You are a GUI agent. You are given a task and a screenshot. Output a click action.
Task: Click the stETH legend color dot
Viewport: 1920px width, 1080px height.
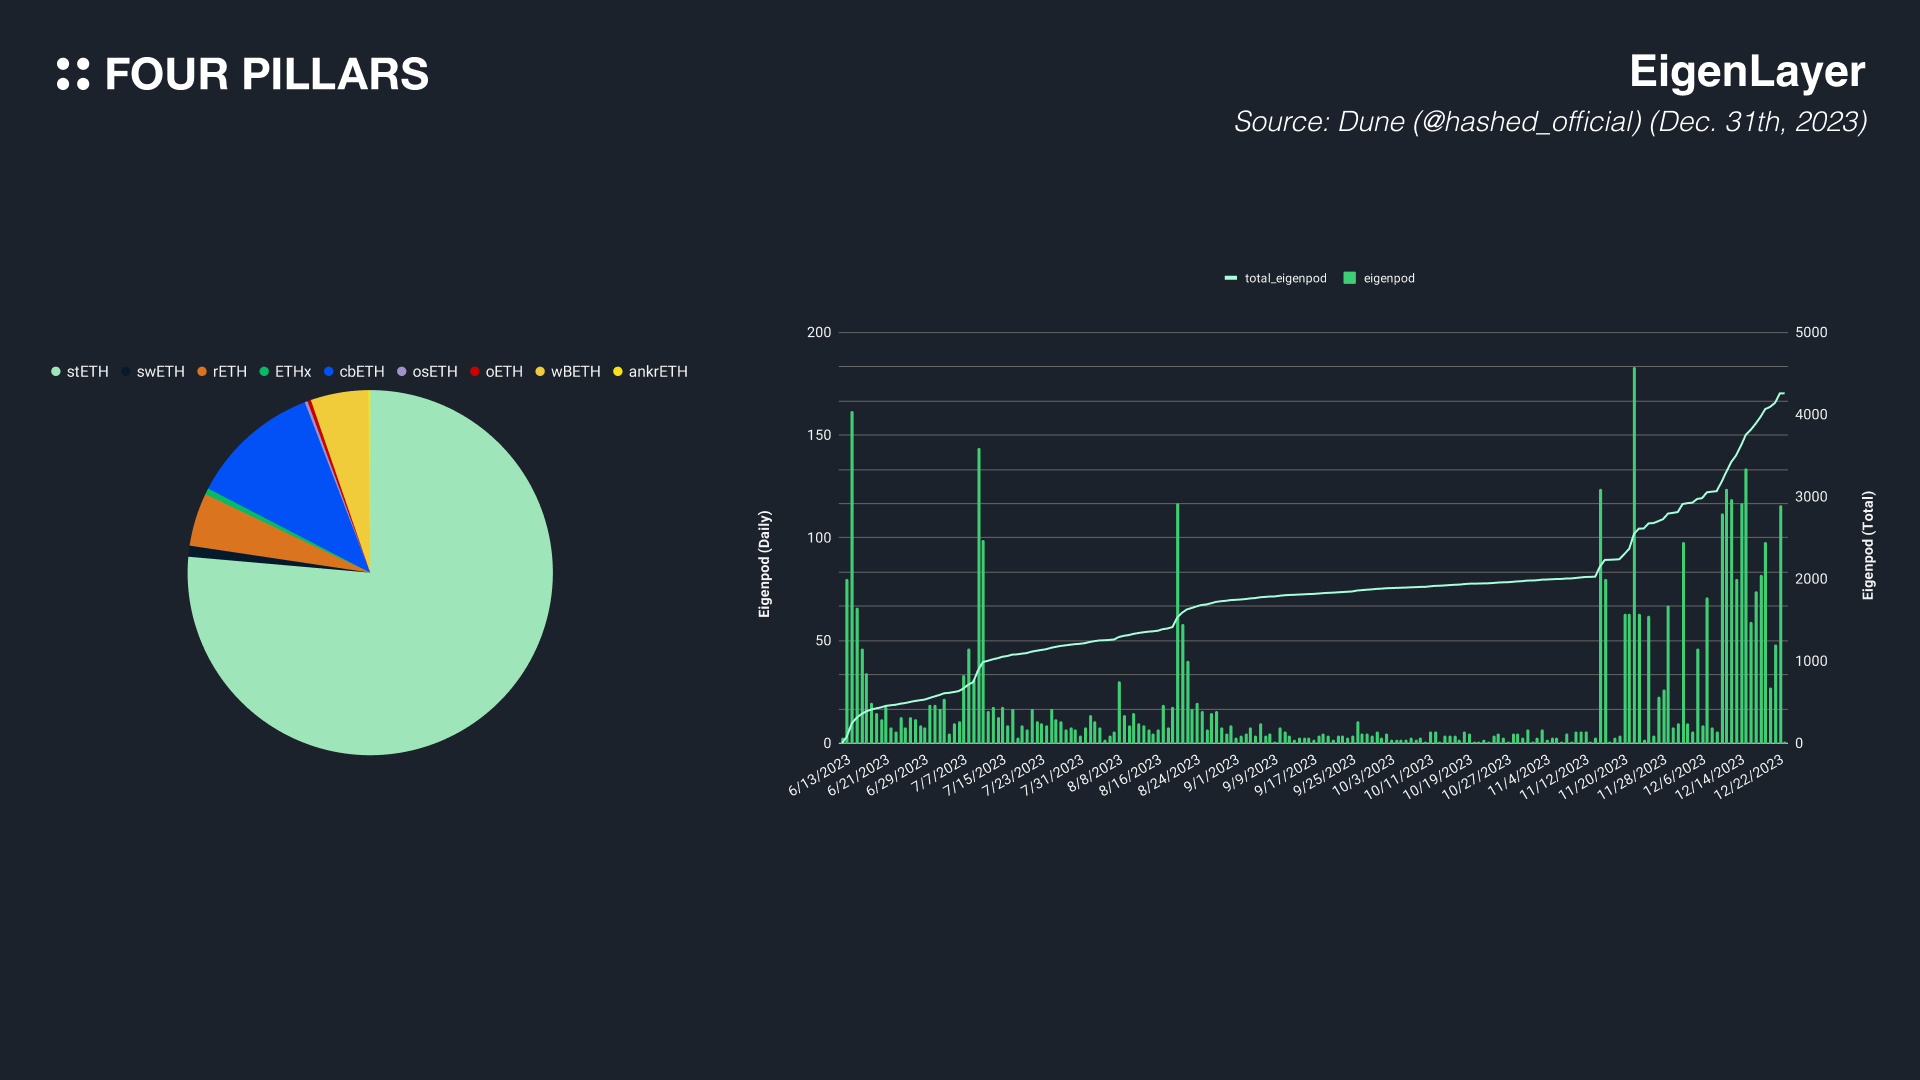pos(56,372)
